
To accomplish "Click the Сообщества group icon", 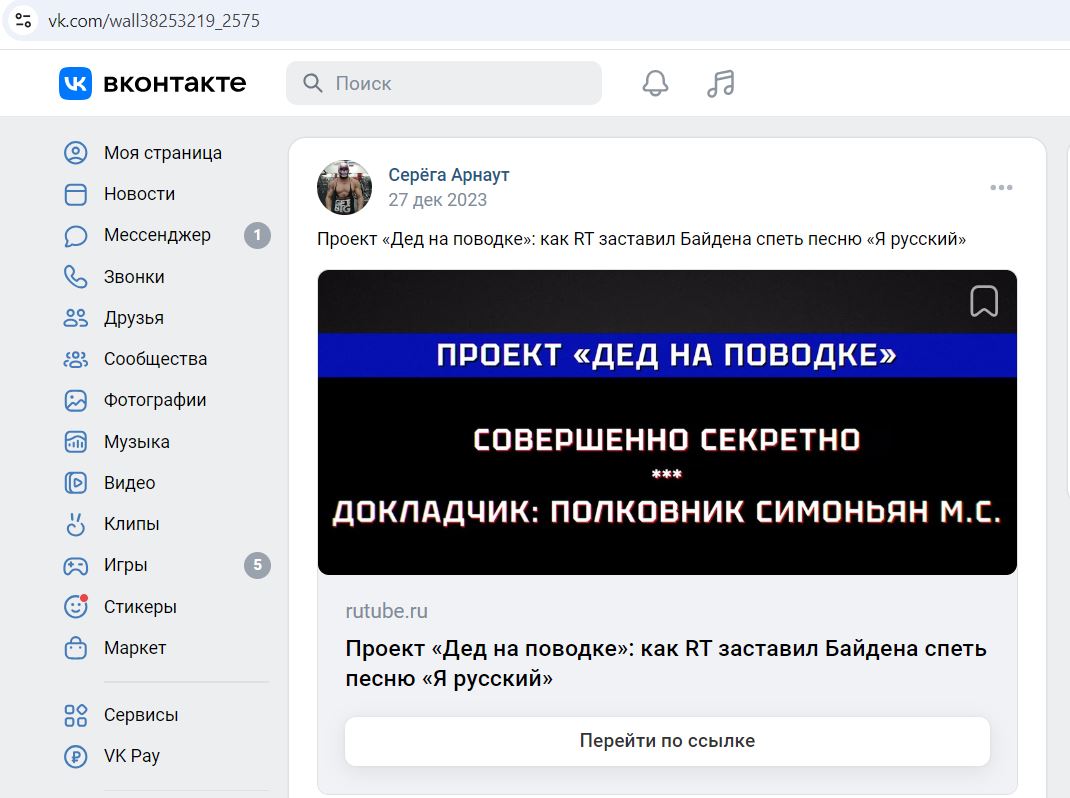I will [x=76, y=359].
